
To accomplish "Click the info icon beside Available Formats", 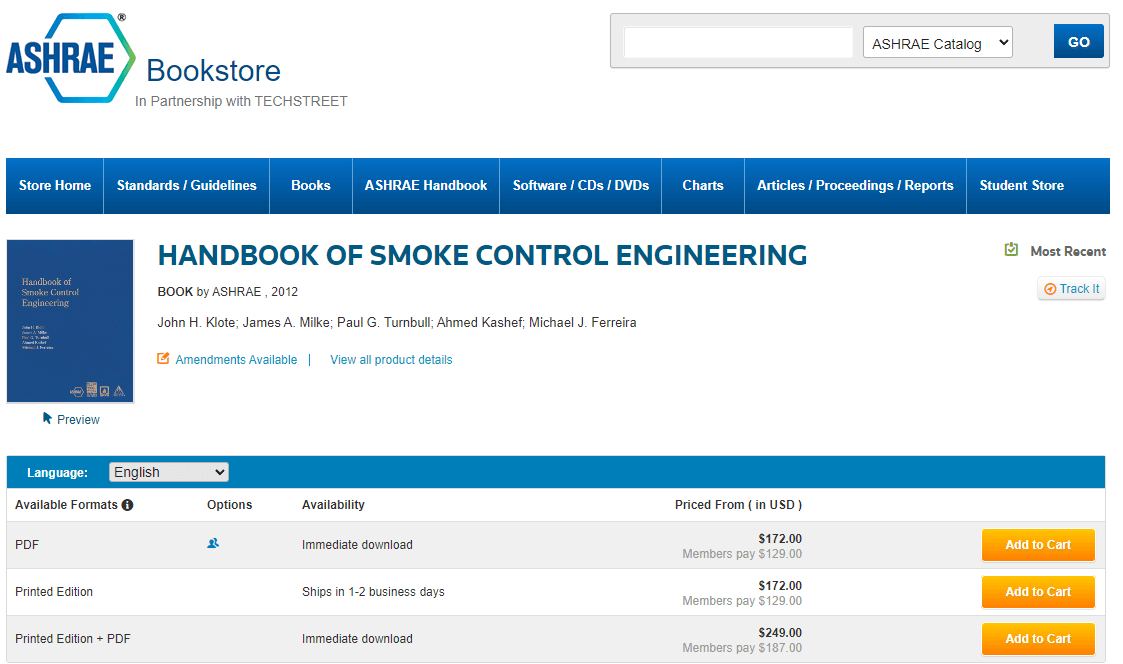I will coord(127,505).
